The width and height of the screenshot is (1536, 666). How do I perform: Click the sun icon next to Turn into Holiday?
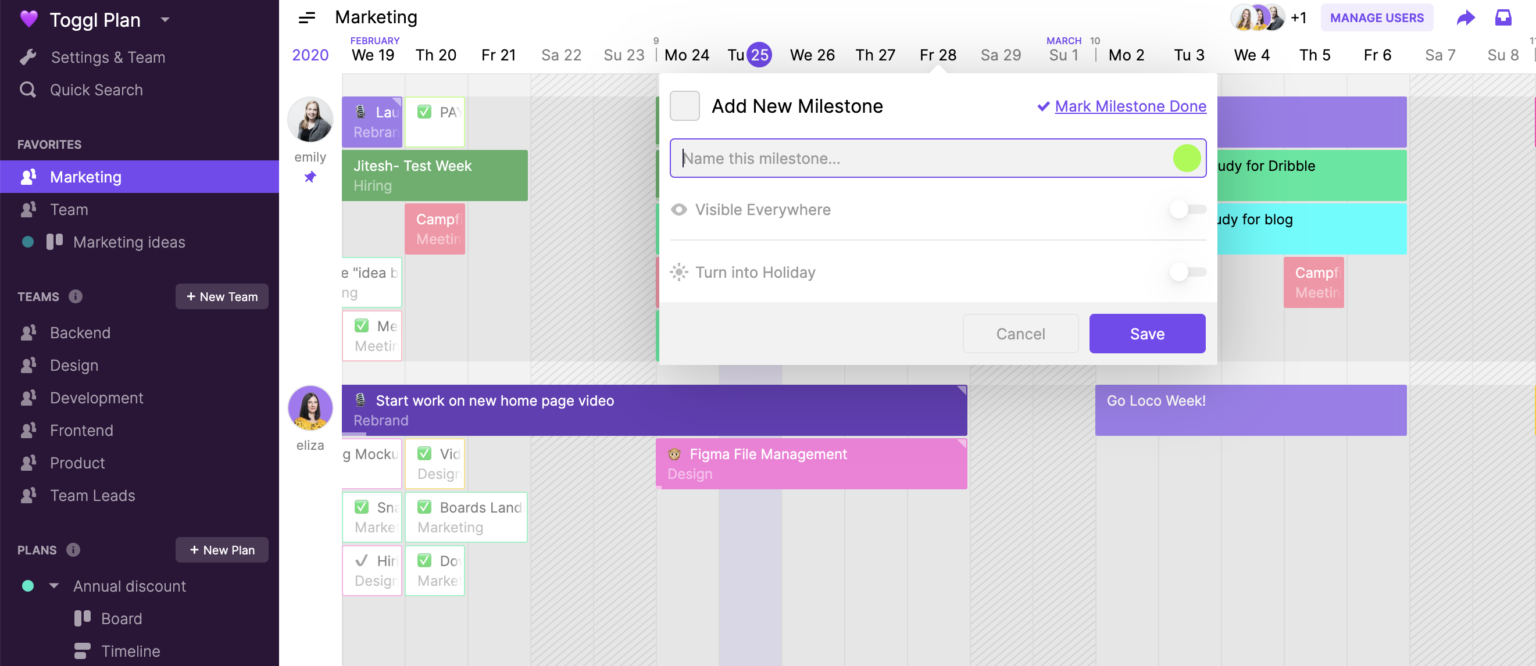point(679,271)
